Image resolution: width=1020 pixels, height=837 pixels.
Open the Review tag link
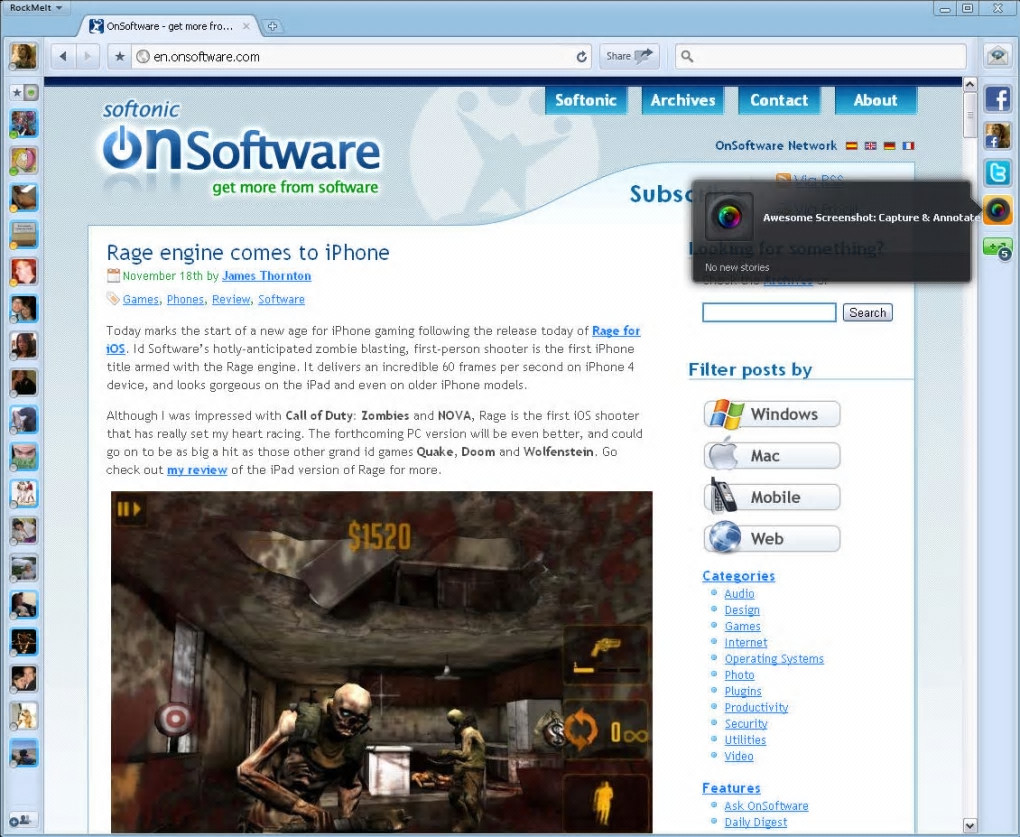point(231,299)
